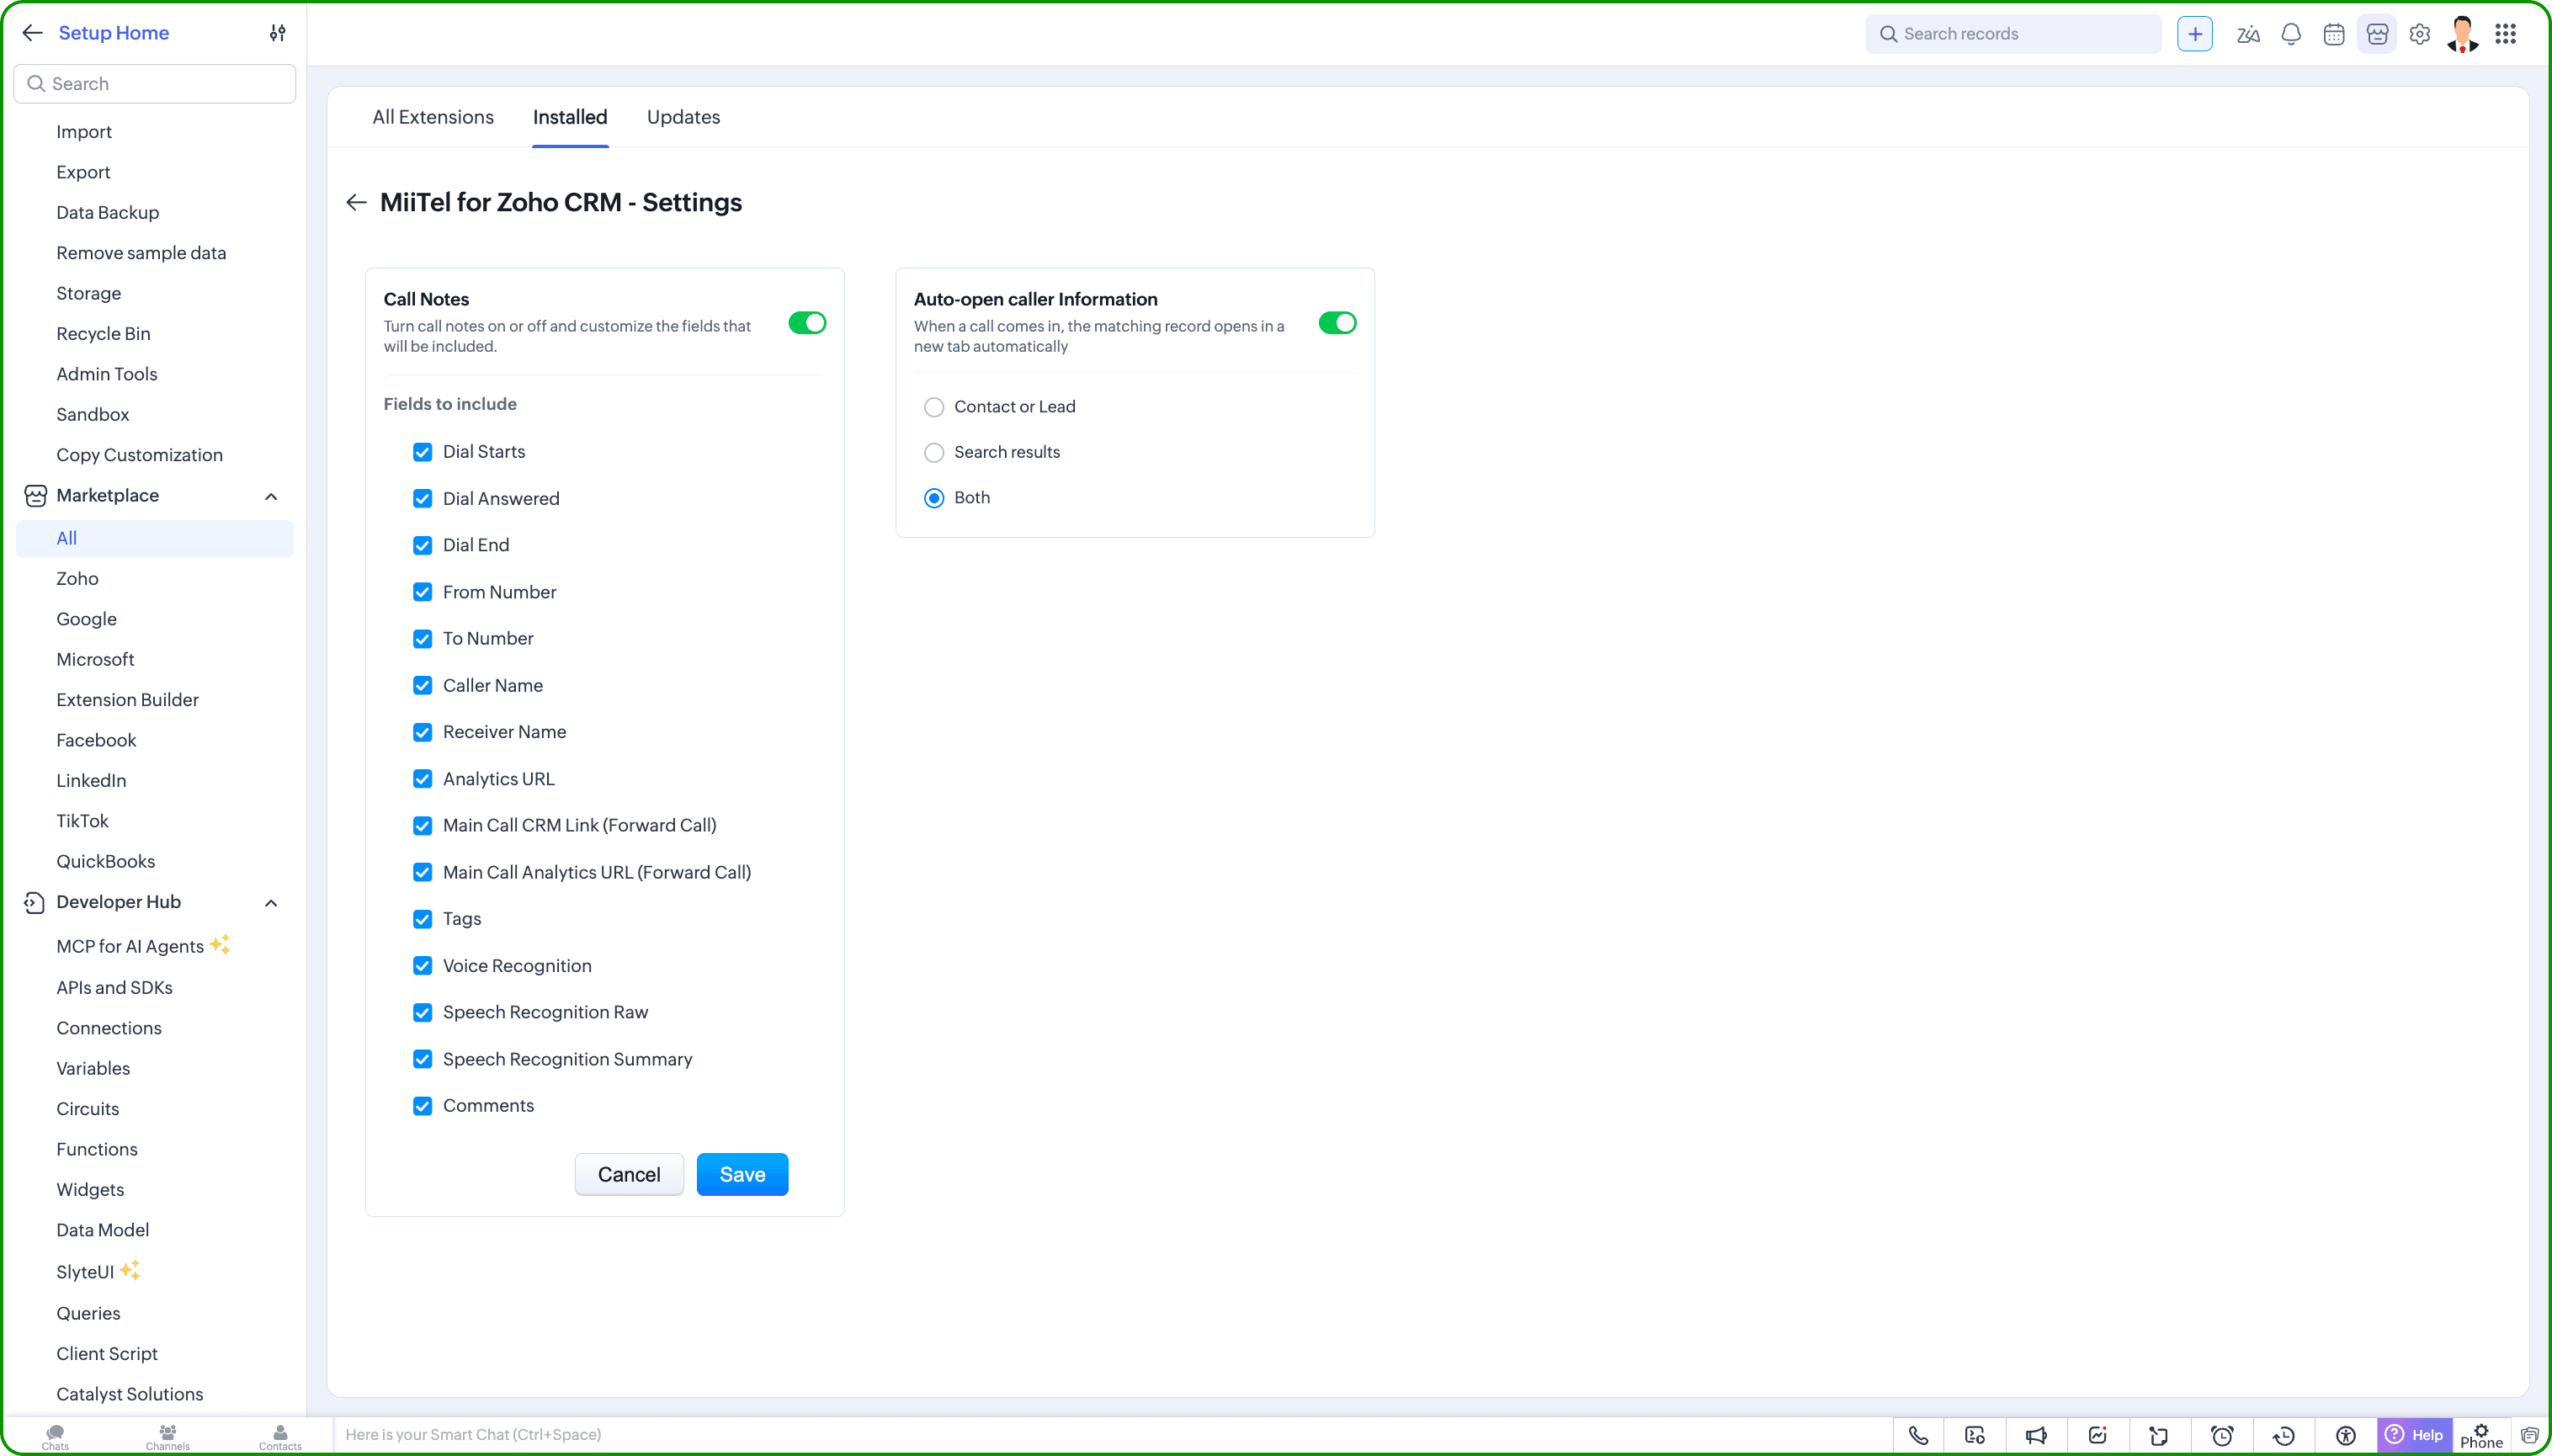Image resolution: width=2552 pixels, height=1456 pixels.
Task: Open the Setup Home link
Action: pos(114,33)
